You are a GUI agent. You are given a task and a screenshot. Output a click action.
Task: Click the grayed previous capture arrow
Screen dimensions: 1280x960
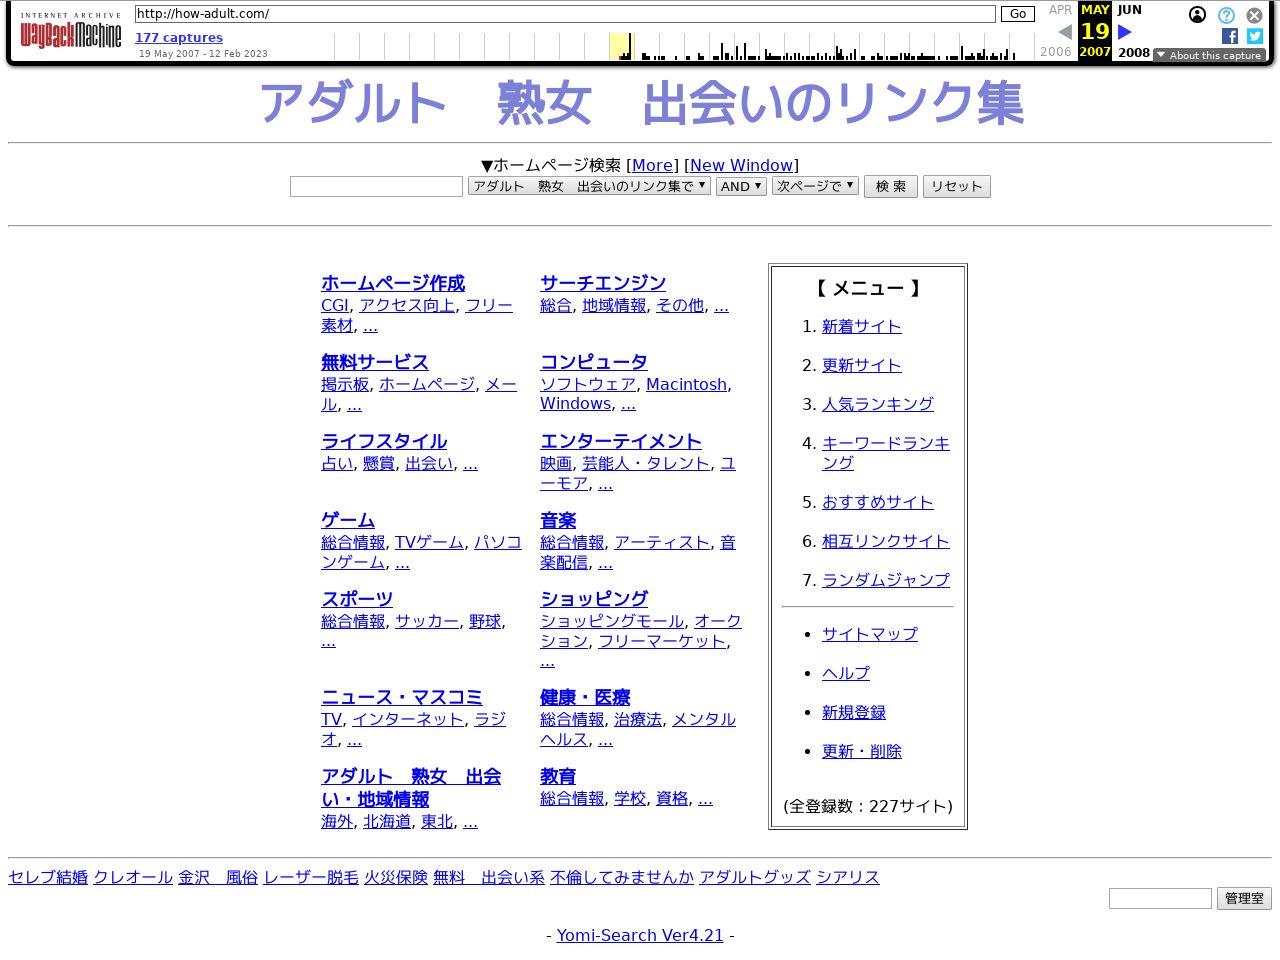pyautogui.click(x=1063, y=31)
